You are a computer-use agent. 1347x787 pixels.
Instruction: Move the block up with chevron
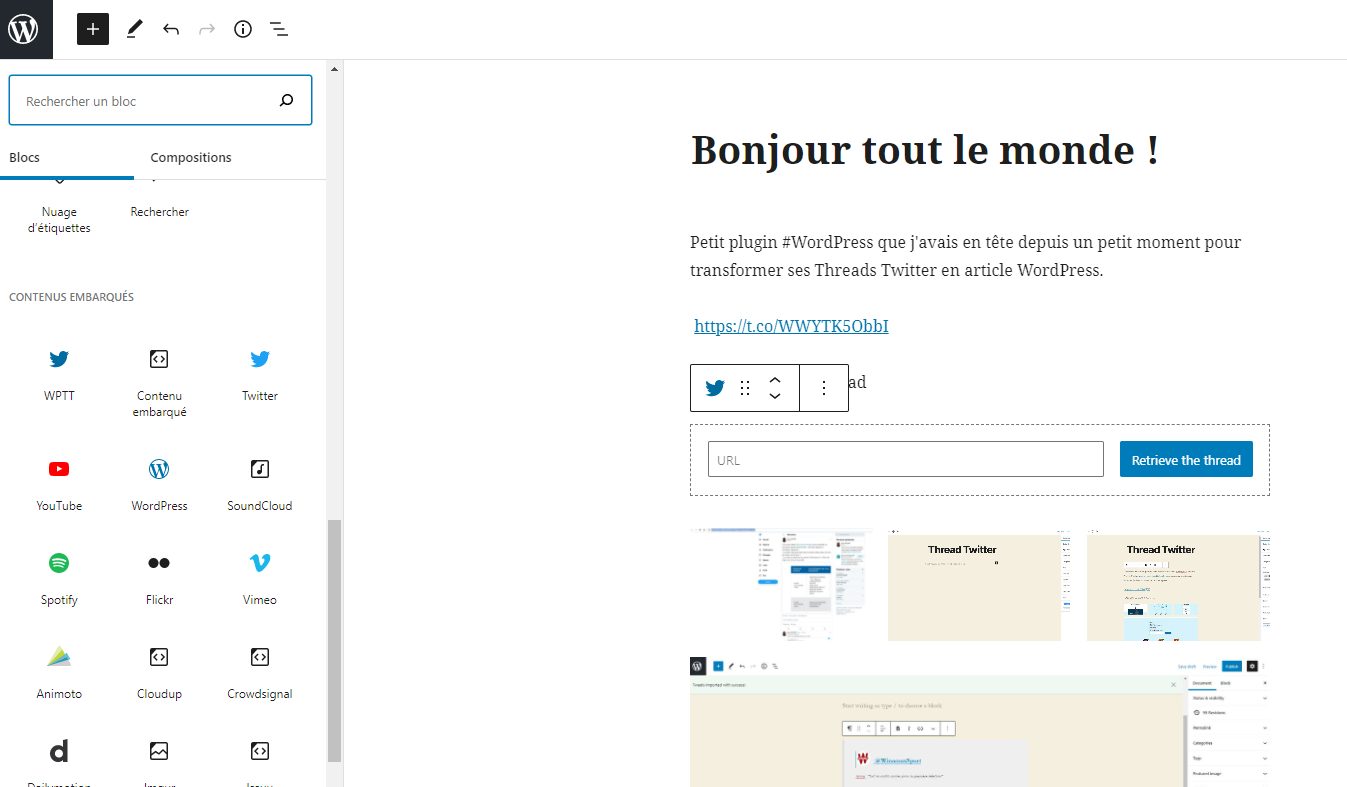click(x=775, y=380)
